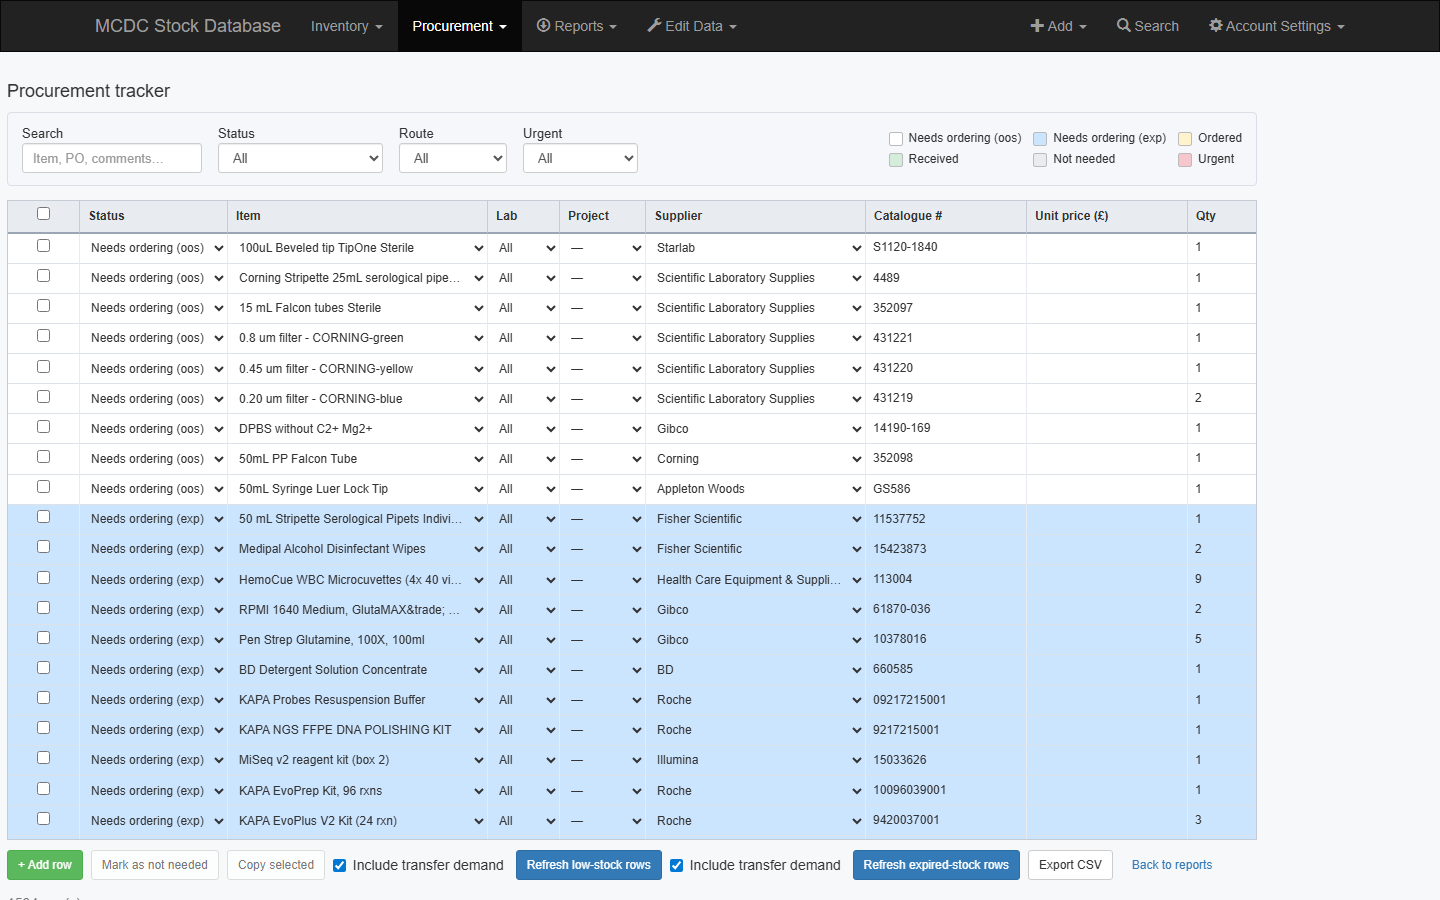Tick the checkbox for Medipal Alcohol Disinfectant Wipes row

(x=43, y=547)
